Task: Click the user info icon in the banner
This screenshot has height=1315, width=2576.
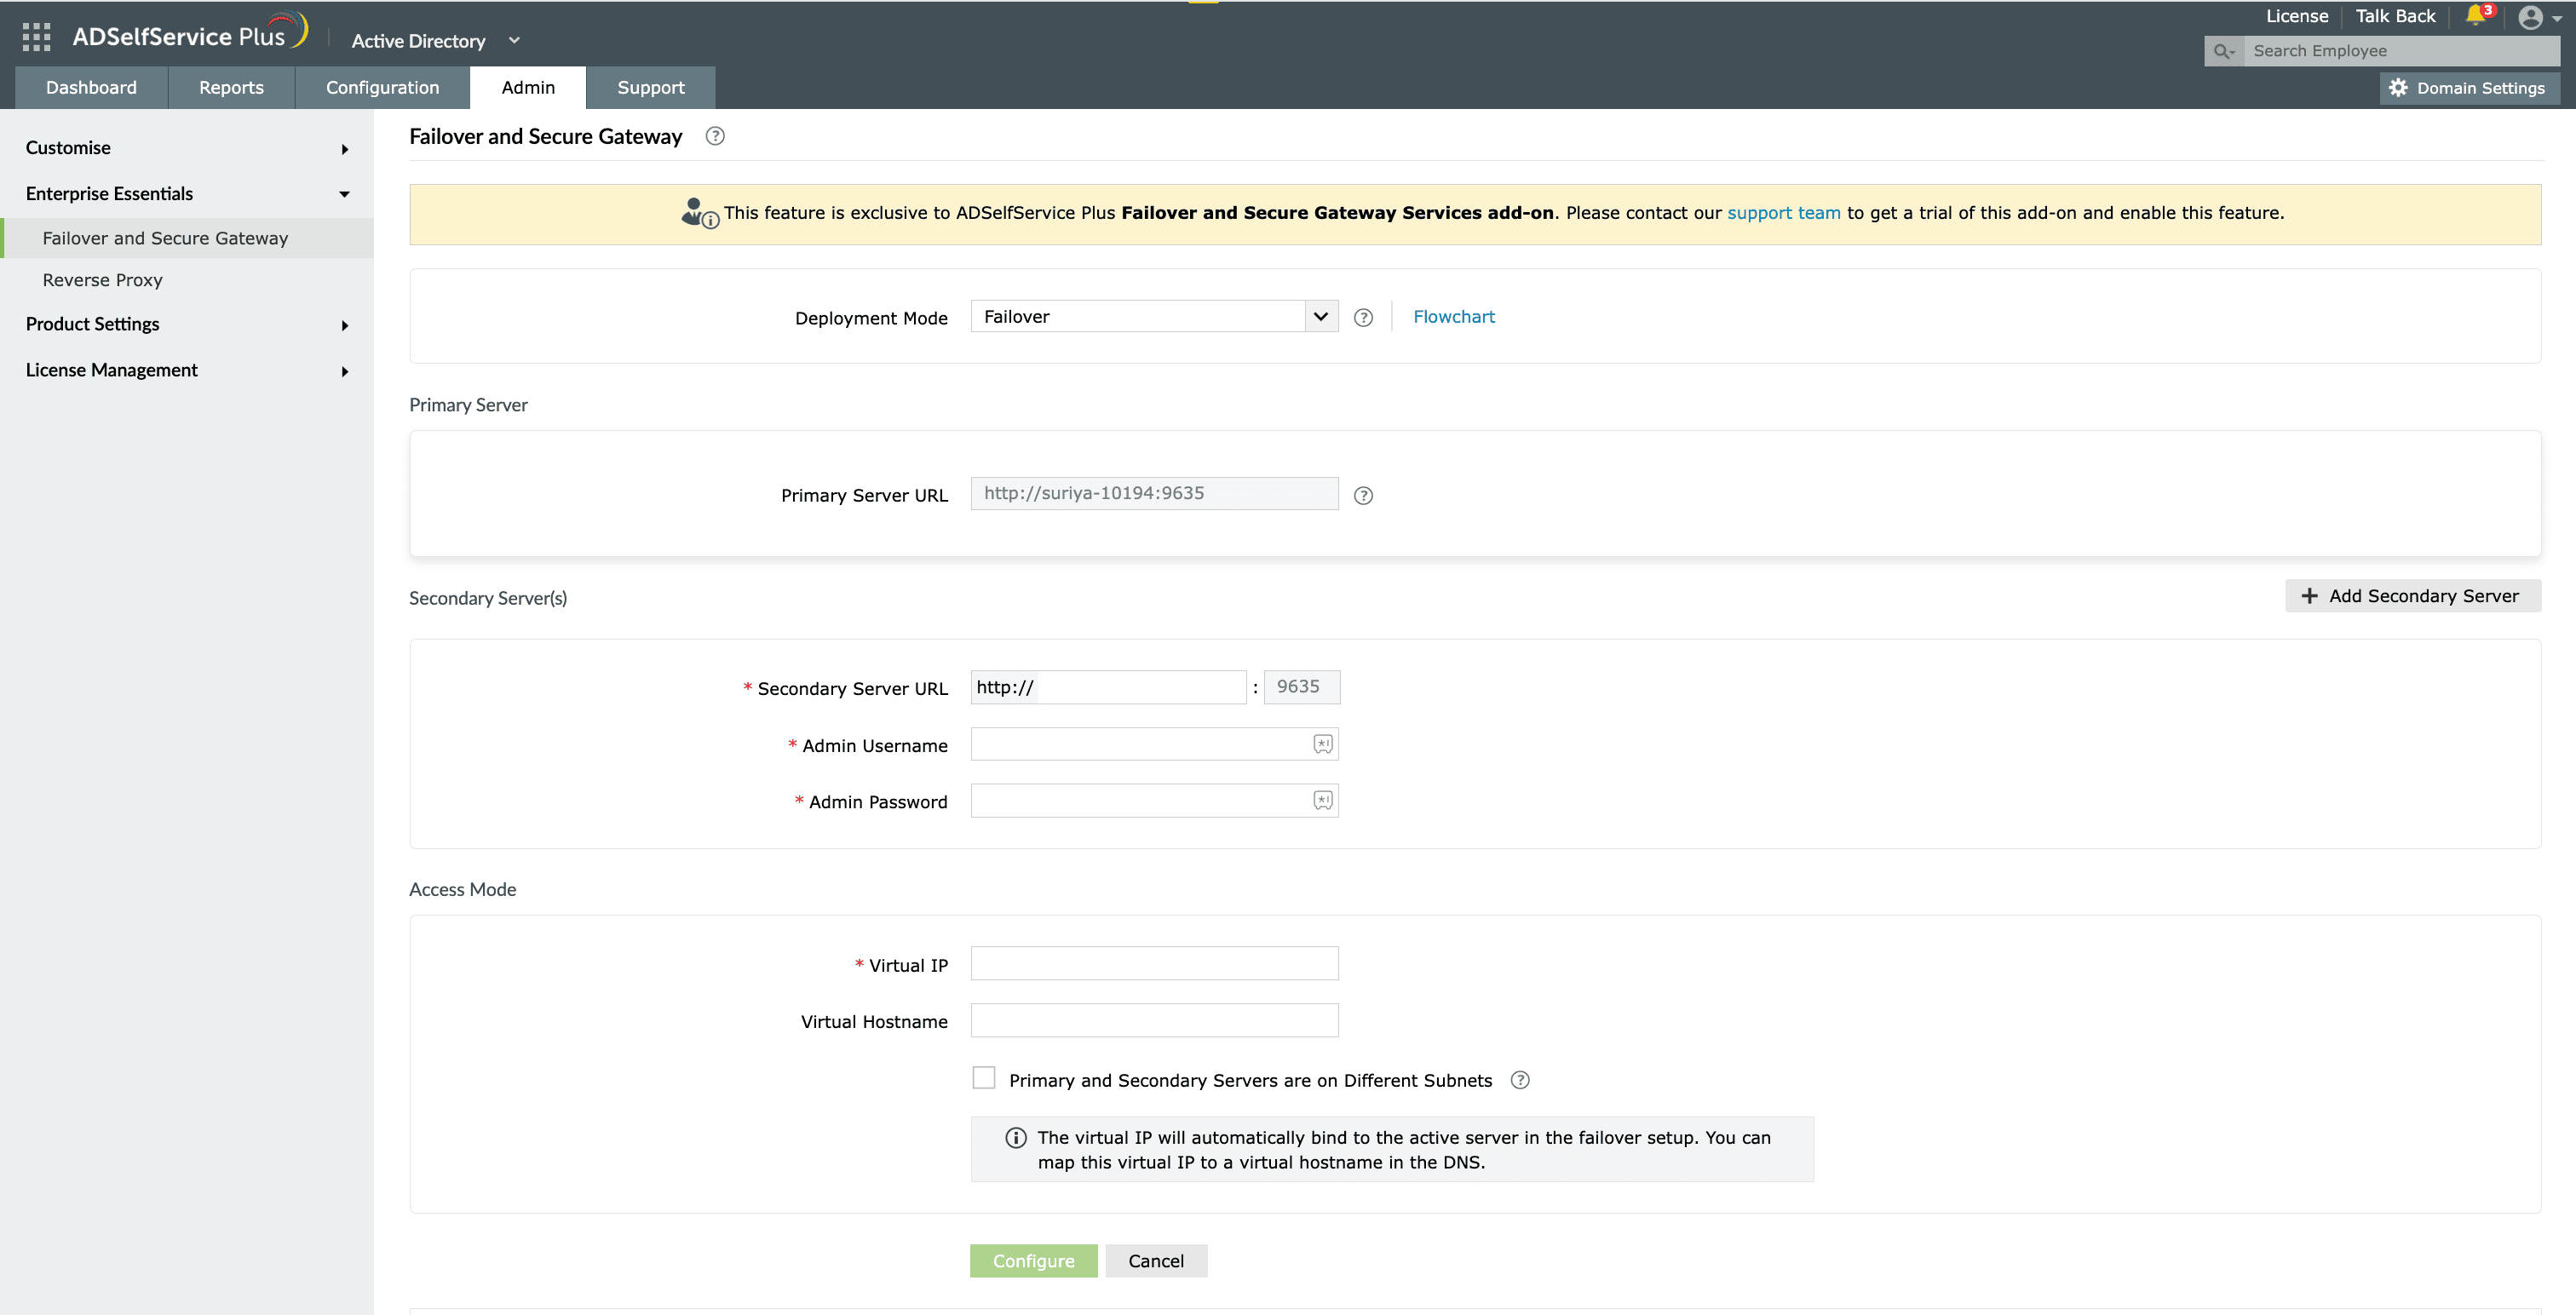Action: (x=699, y=213)
